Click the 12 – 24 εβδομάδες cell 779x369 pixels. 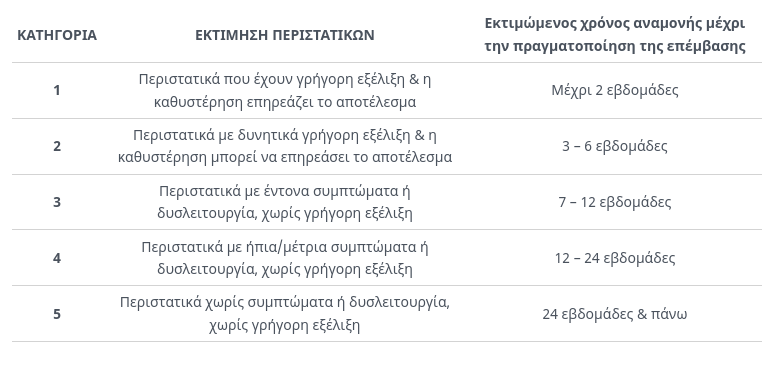point(615,258)
